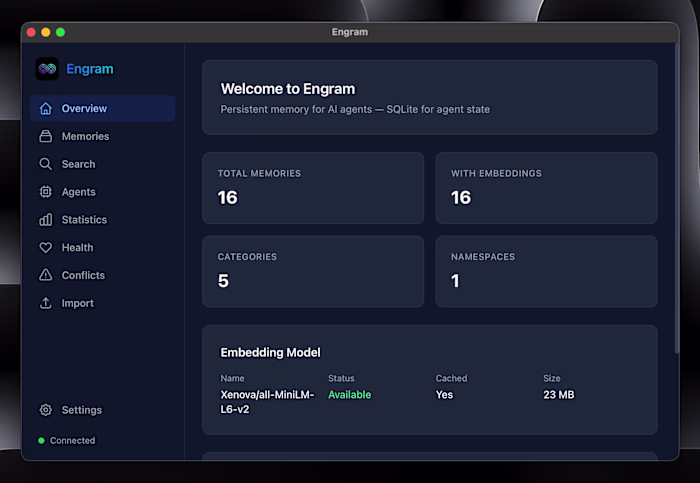Click the value 1 under Namespaces
This screenshot has height=483, width=700.
tap(455, 281)
